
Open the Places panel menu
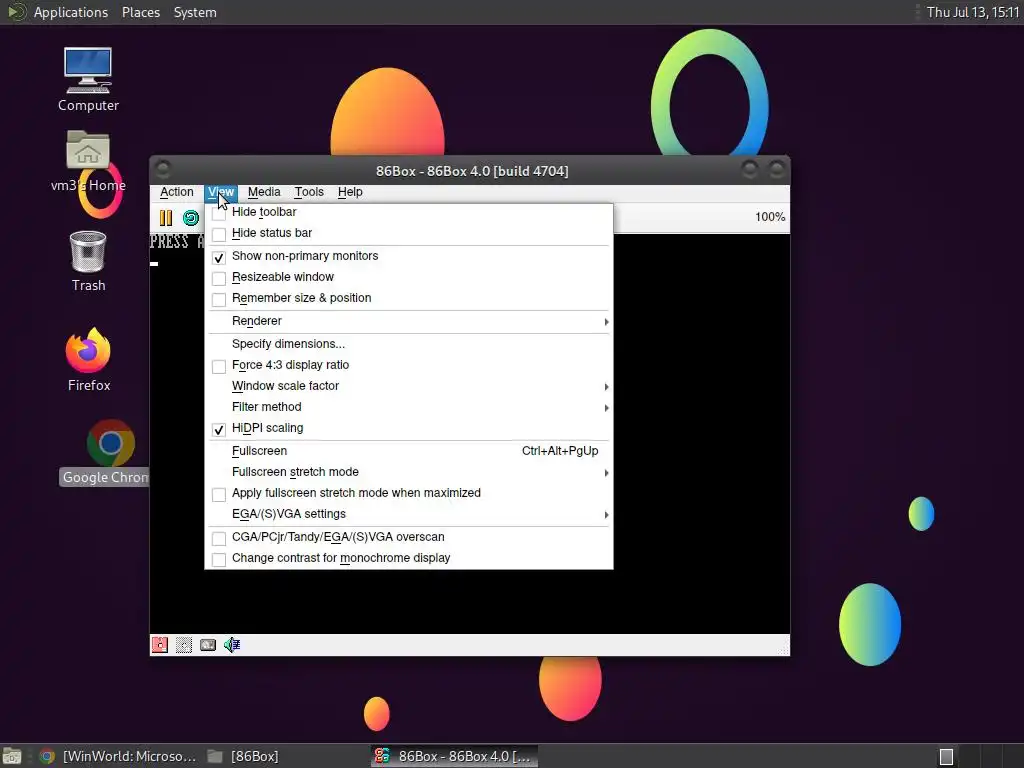pos(140,12)
